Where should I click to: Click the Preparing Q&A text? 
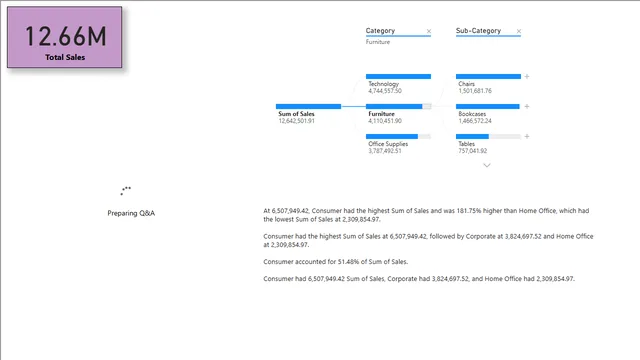pos(131,213)
